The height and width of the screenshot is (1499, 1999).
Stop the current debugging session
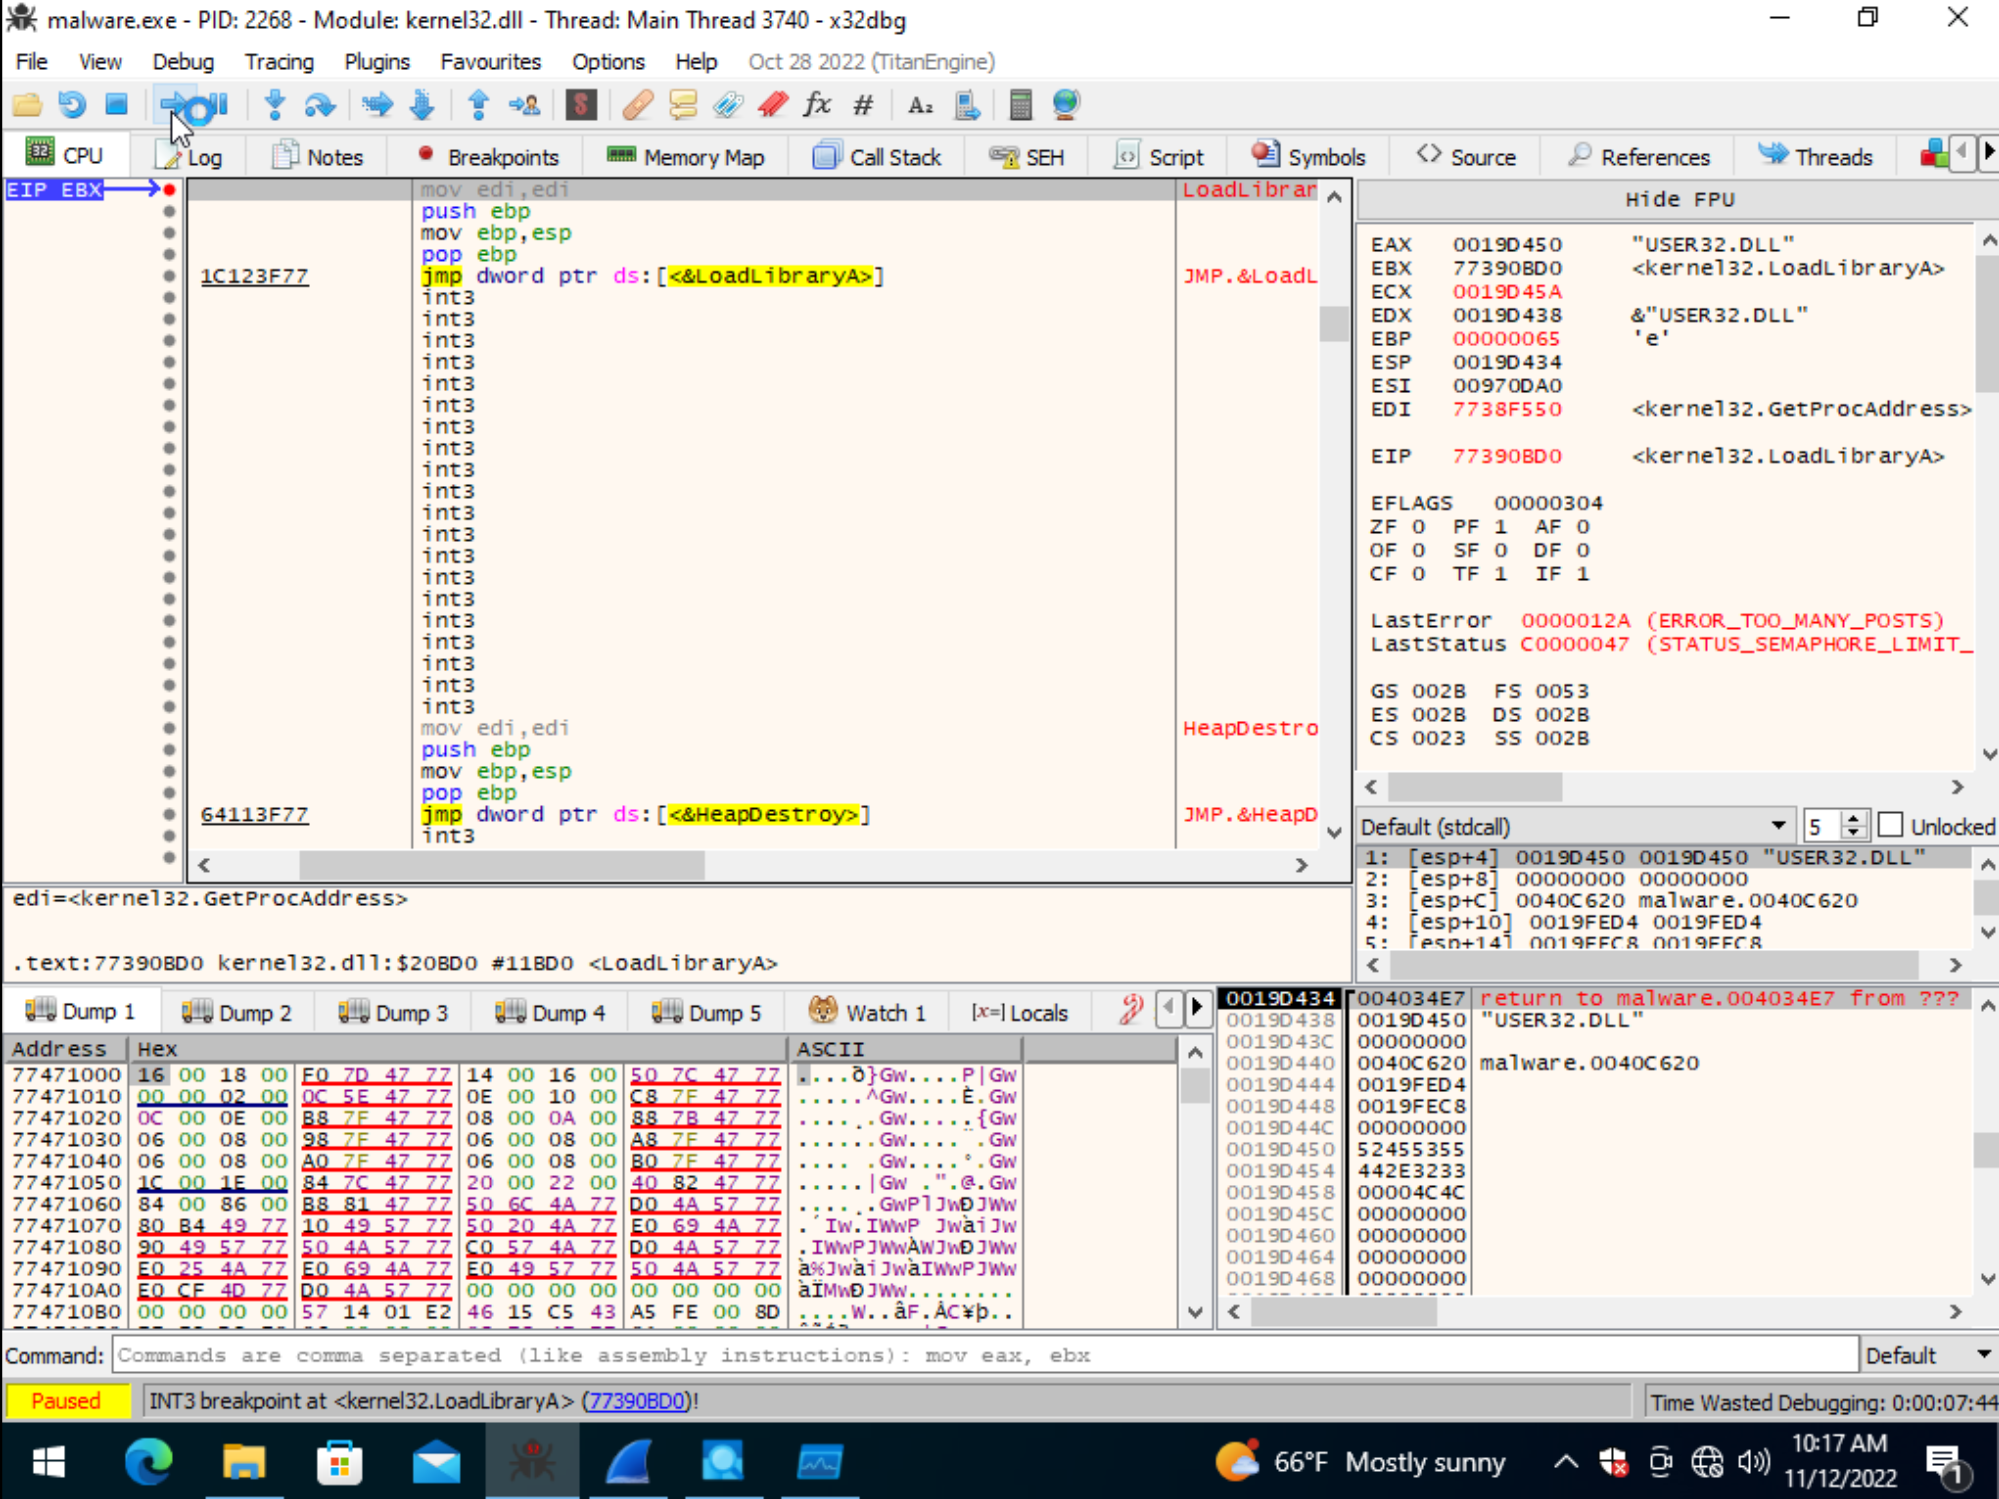pyautogui.click(x=116, y=105)
